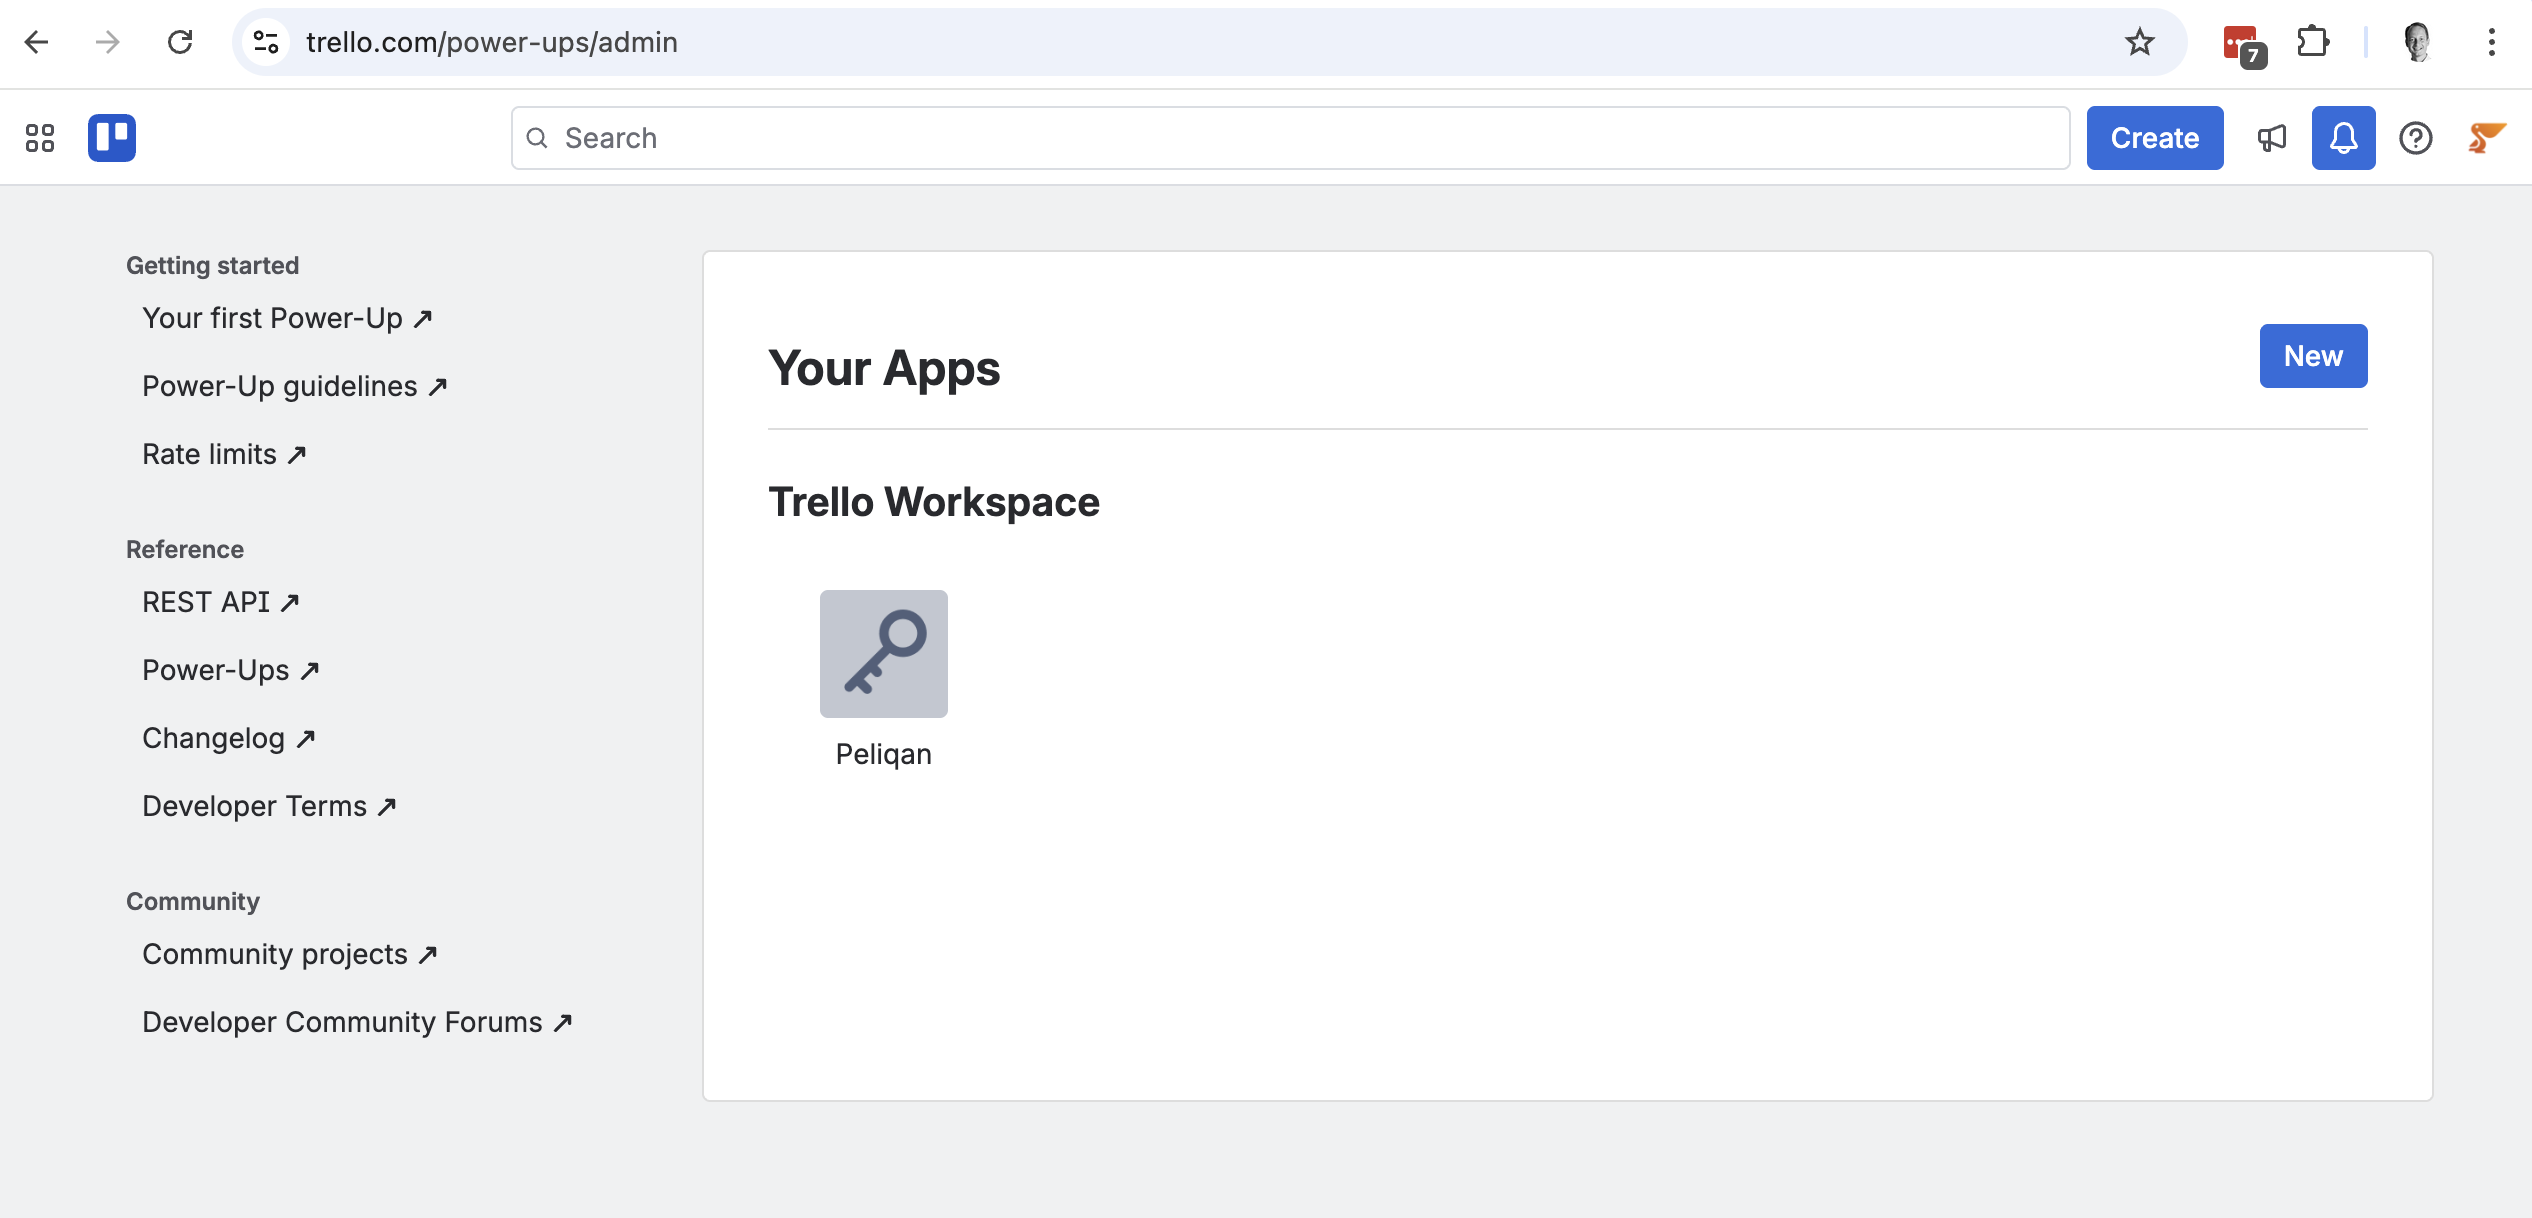Open Developer Community Forums link
Viewport: 2532px width, 1218px height.
[x=357, y=1022]
